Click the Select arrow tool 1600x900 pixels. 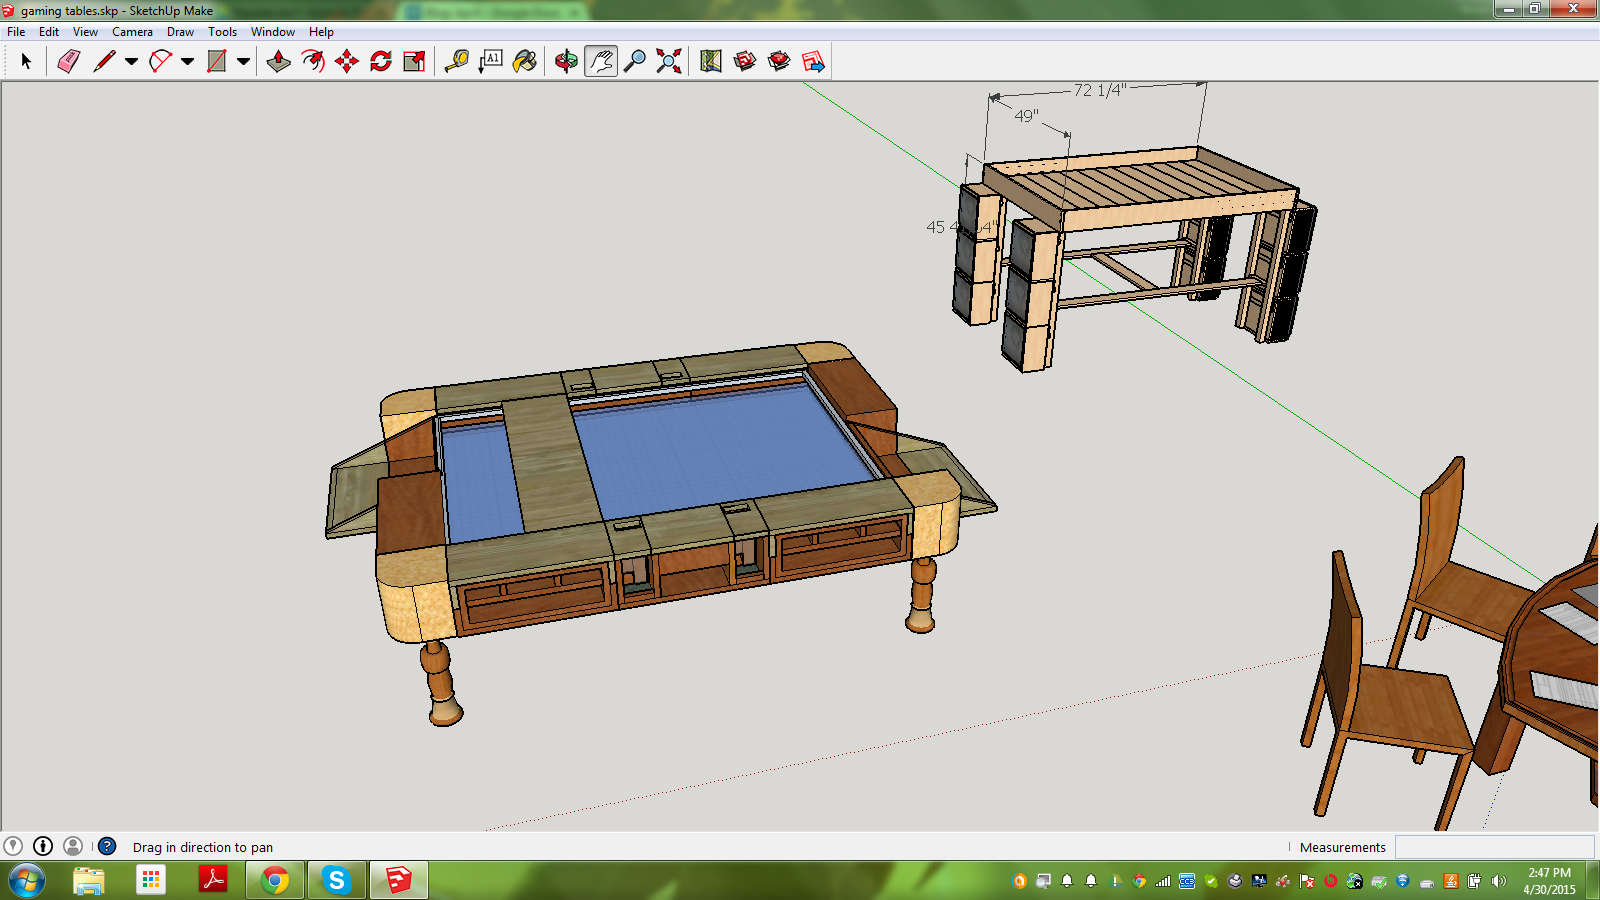[x=26, y=62]
